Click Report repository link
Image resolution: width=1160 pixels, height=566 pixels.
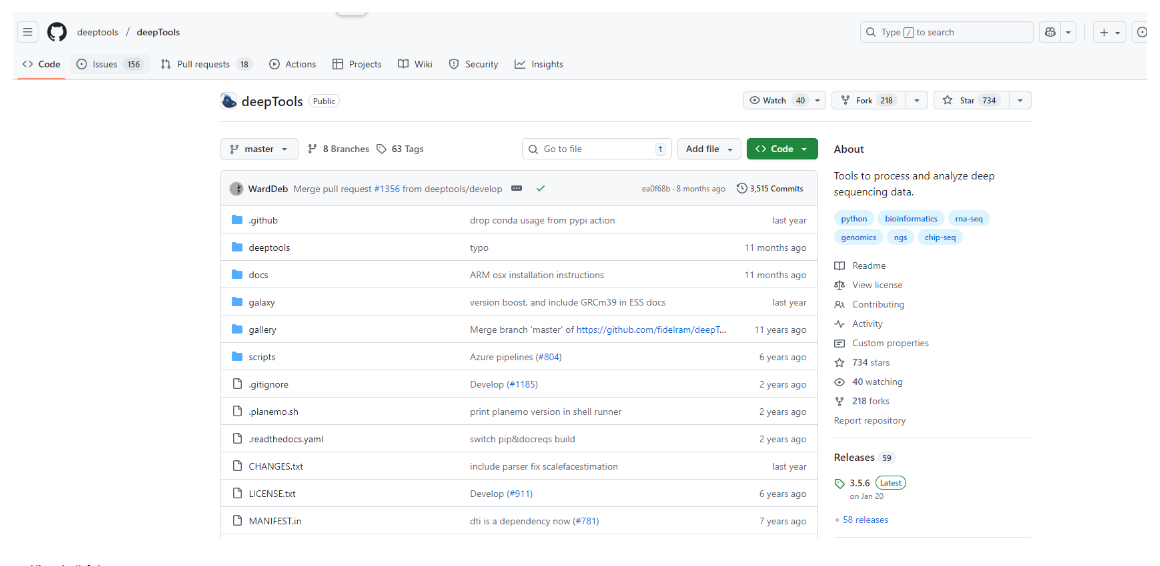(869, 420)
